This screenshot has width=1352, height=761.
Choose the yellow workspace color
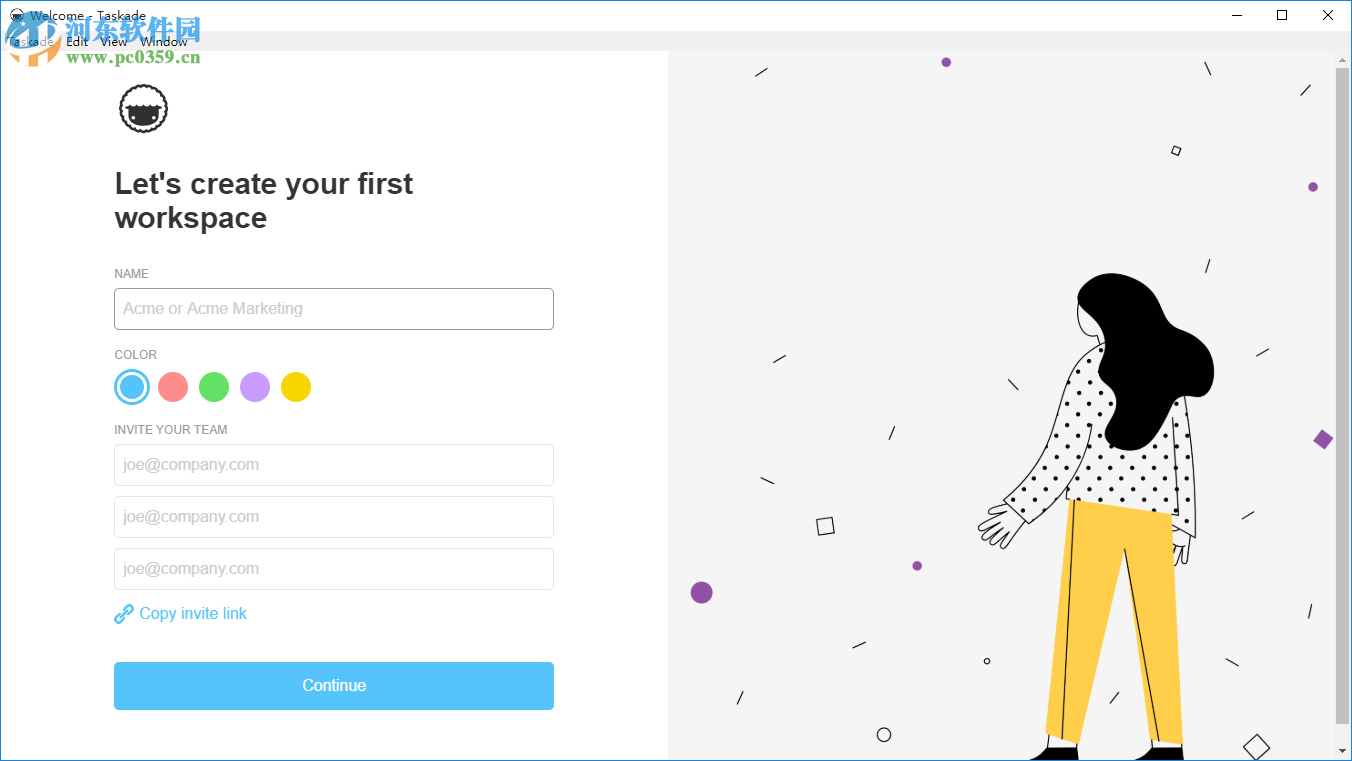tap(296, 387)
